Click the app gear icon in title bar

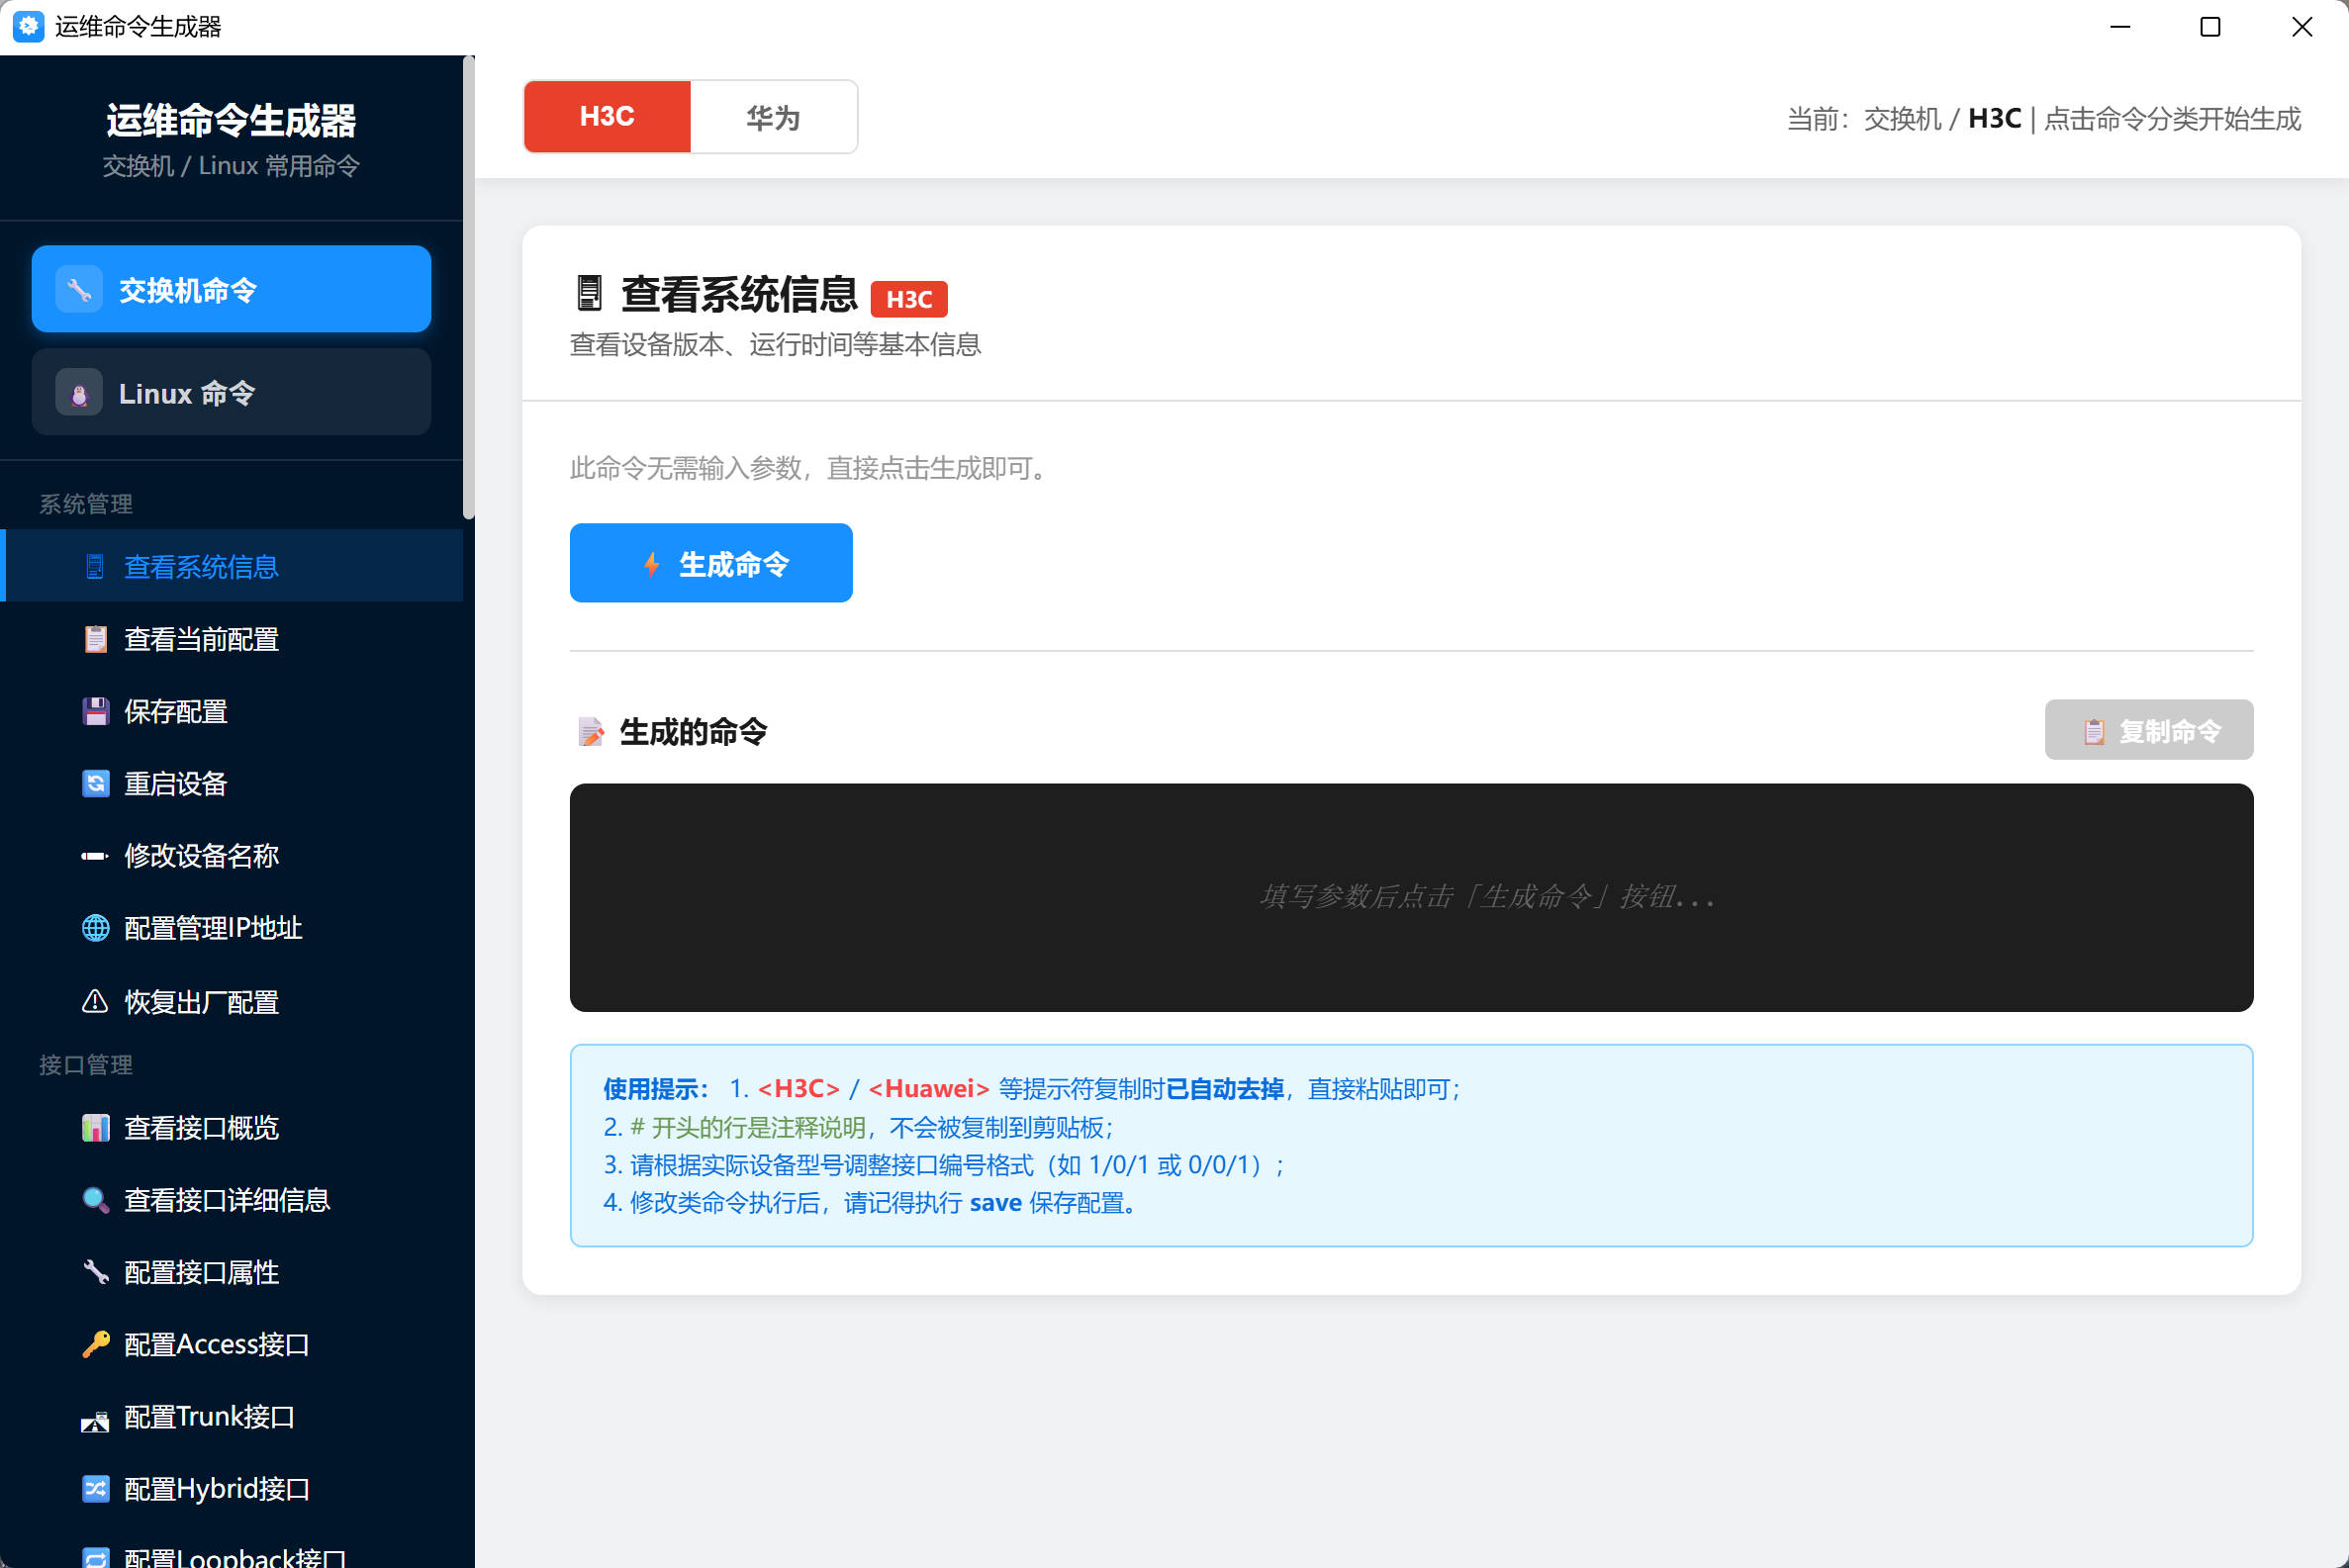click(28, 27)
